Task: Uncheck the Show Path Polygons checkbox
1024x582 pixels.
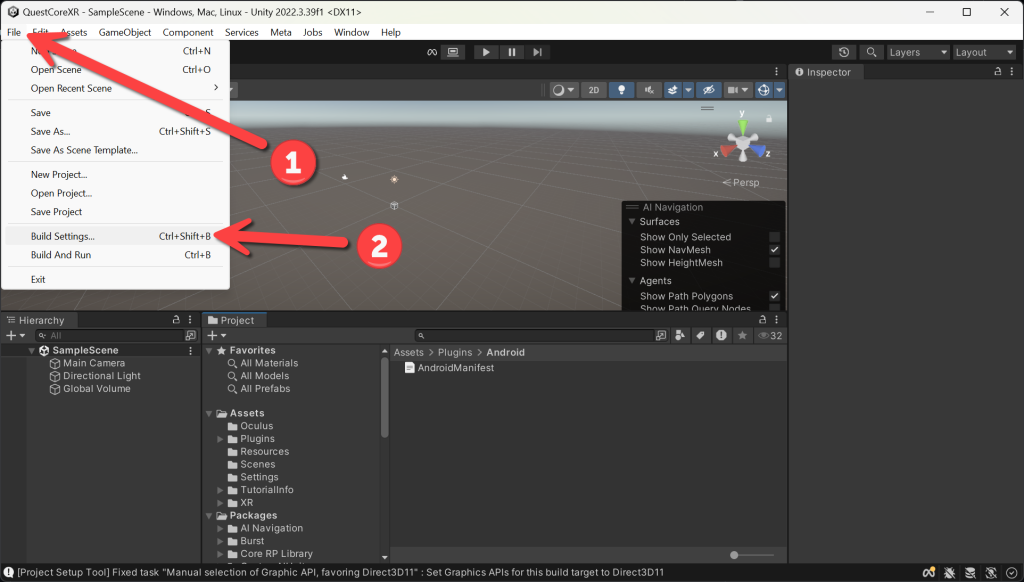Action: click(775, 296)
